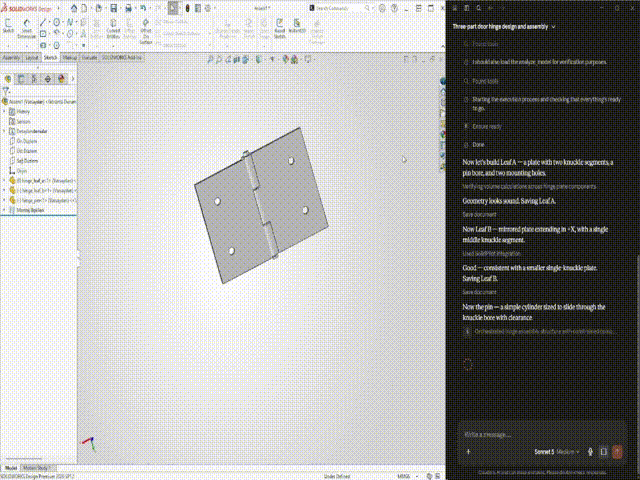
Task: Expand the mates folder at tree bottom
Action: 4,210
